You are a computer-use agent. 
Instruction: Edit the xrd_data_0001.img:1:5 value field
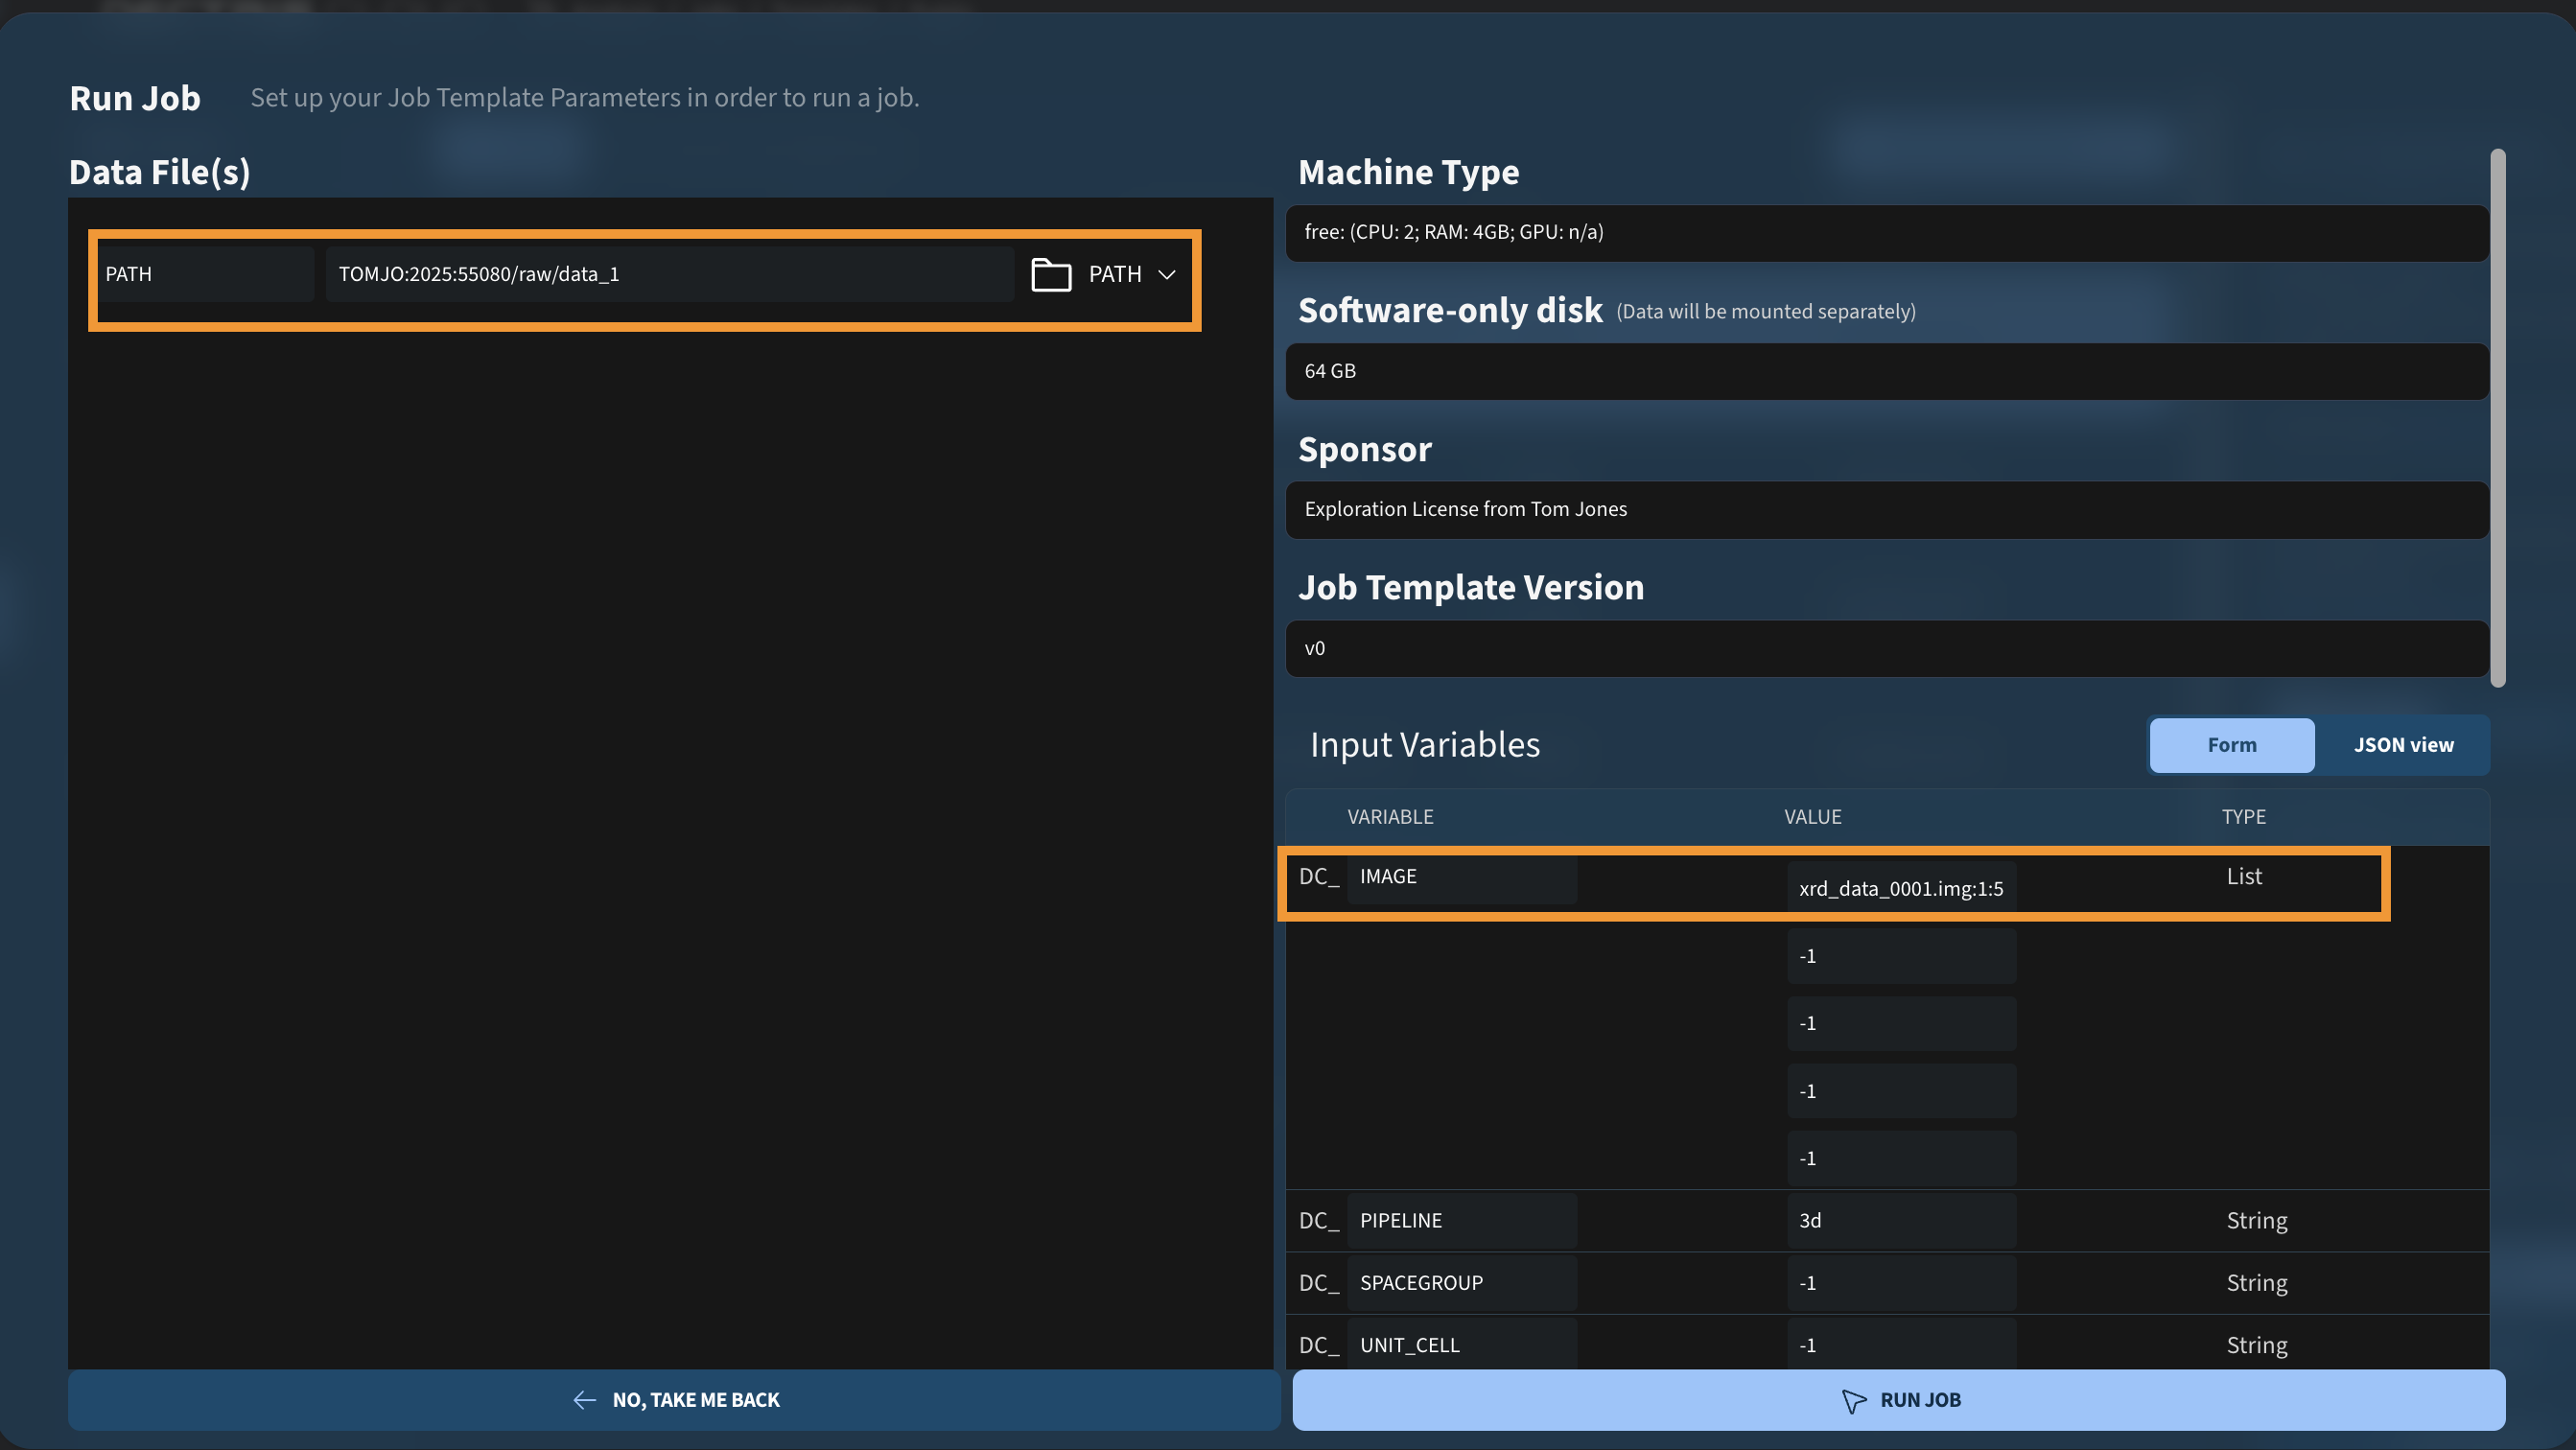[1900, 888]
